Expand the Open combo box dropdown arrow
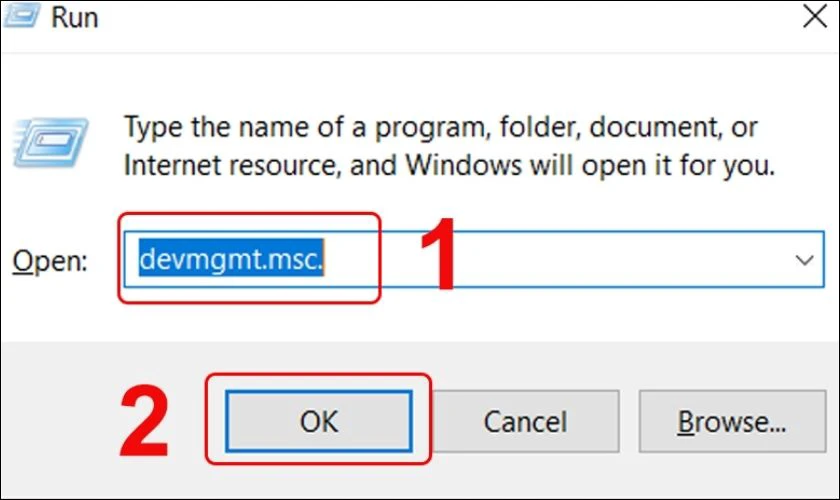Image resolution: width=840 pixels, height=500 pixels. [804, 260]
